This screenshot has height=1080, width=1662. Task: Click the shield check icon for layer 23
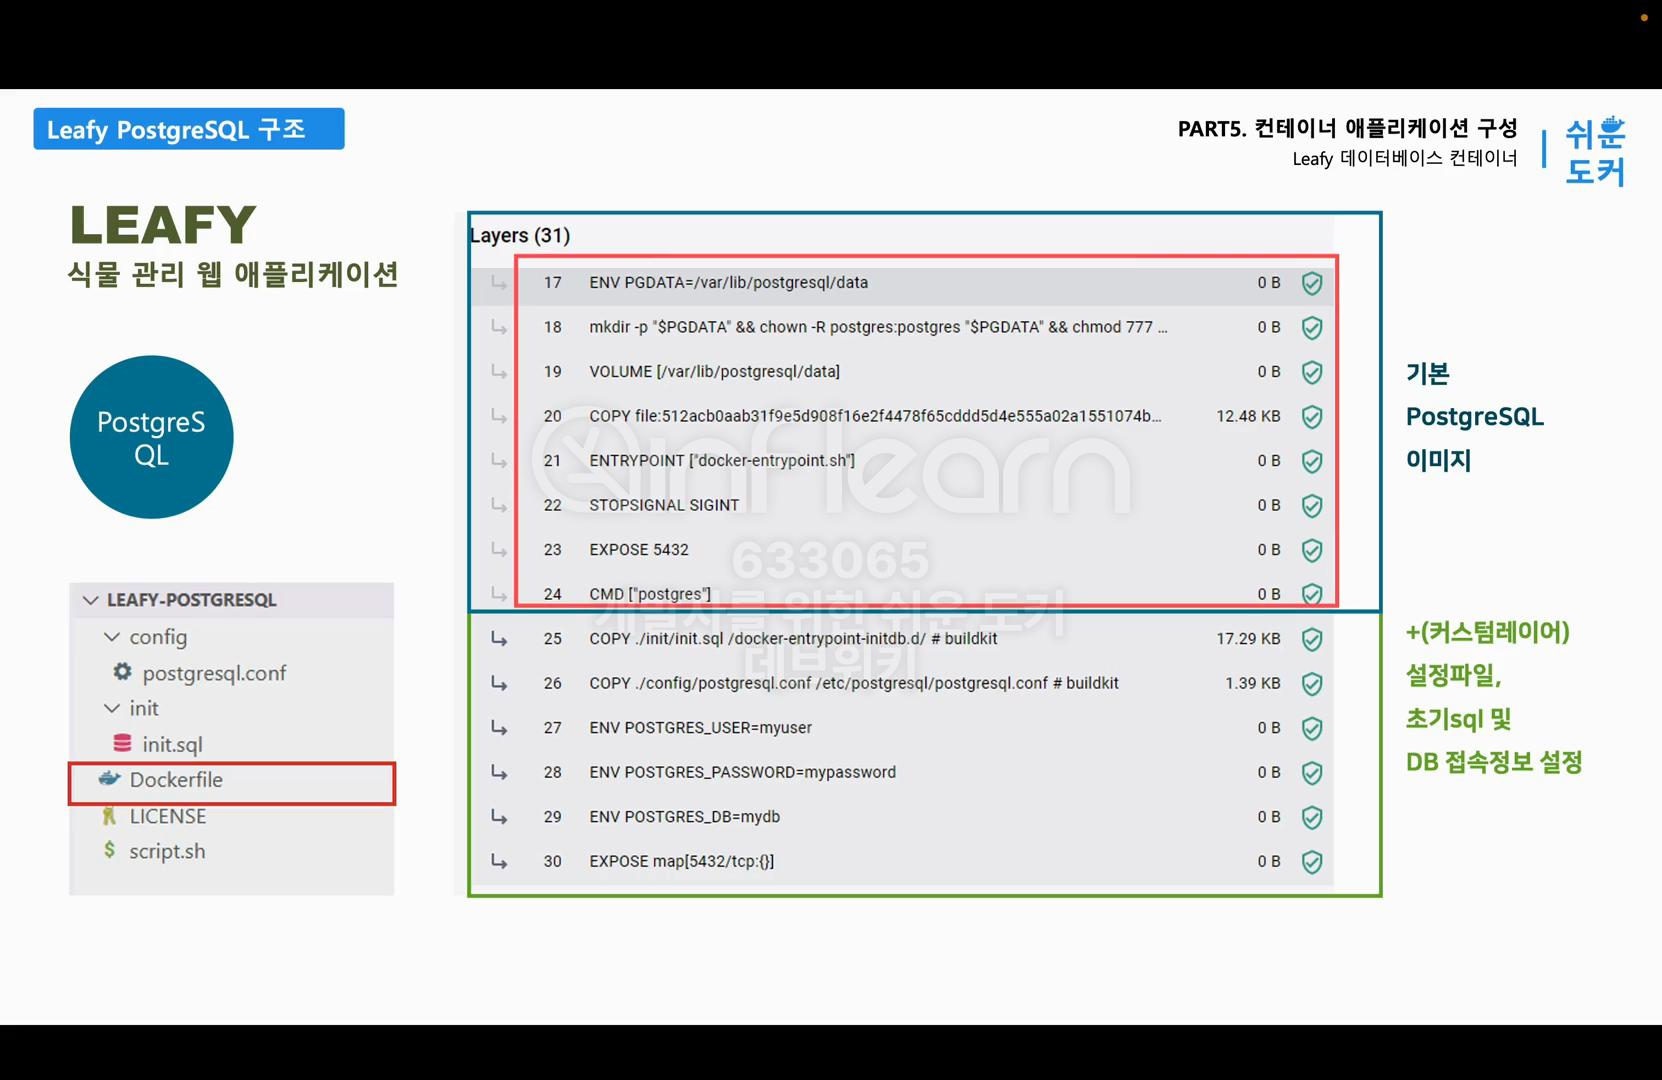coord(1312,551)
